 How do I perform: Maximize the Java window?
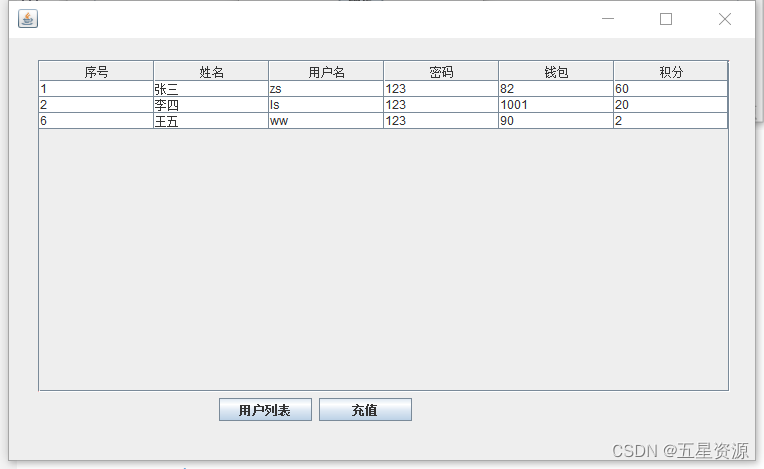666,19
